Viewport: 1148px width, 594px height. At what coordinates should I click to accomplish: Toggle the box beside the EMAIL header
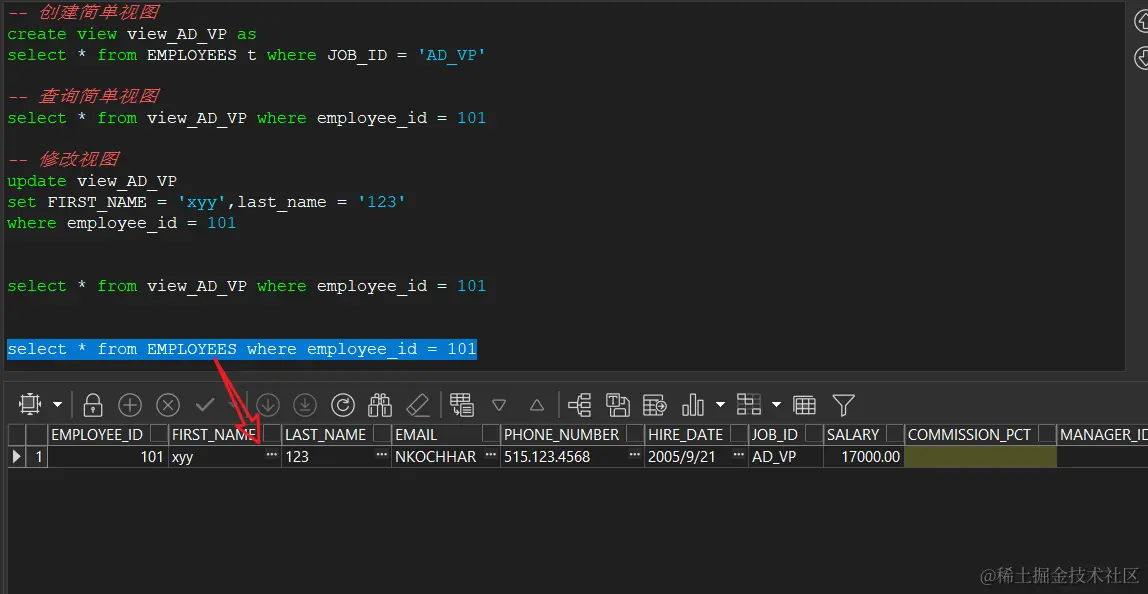click(x=491, y=434)
